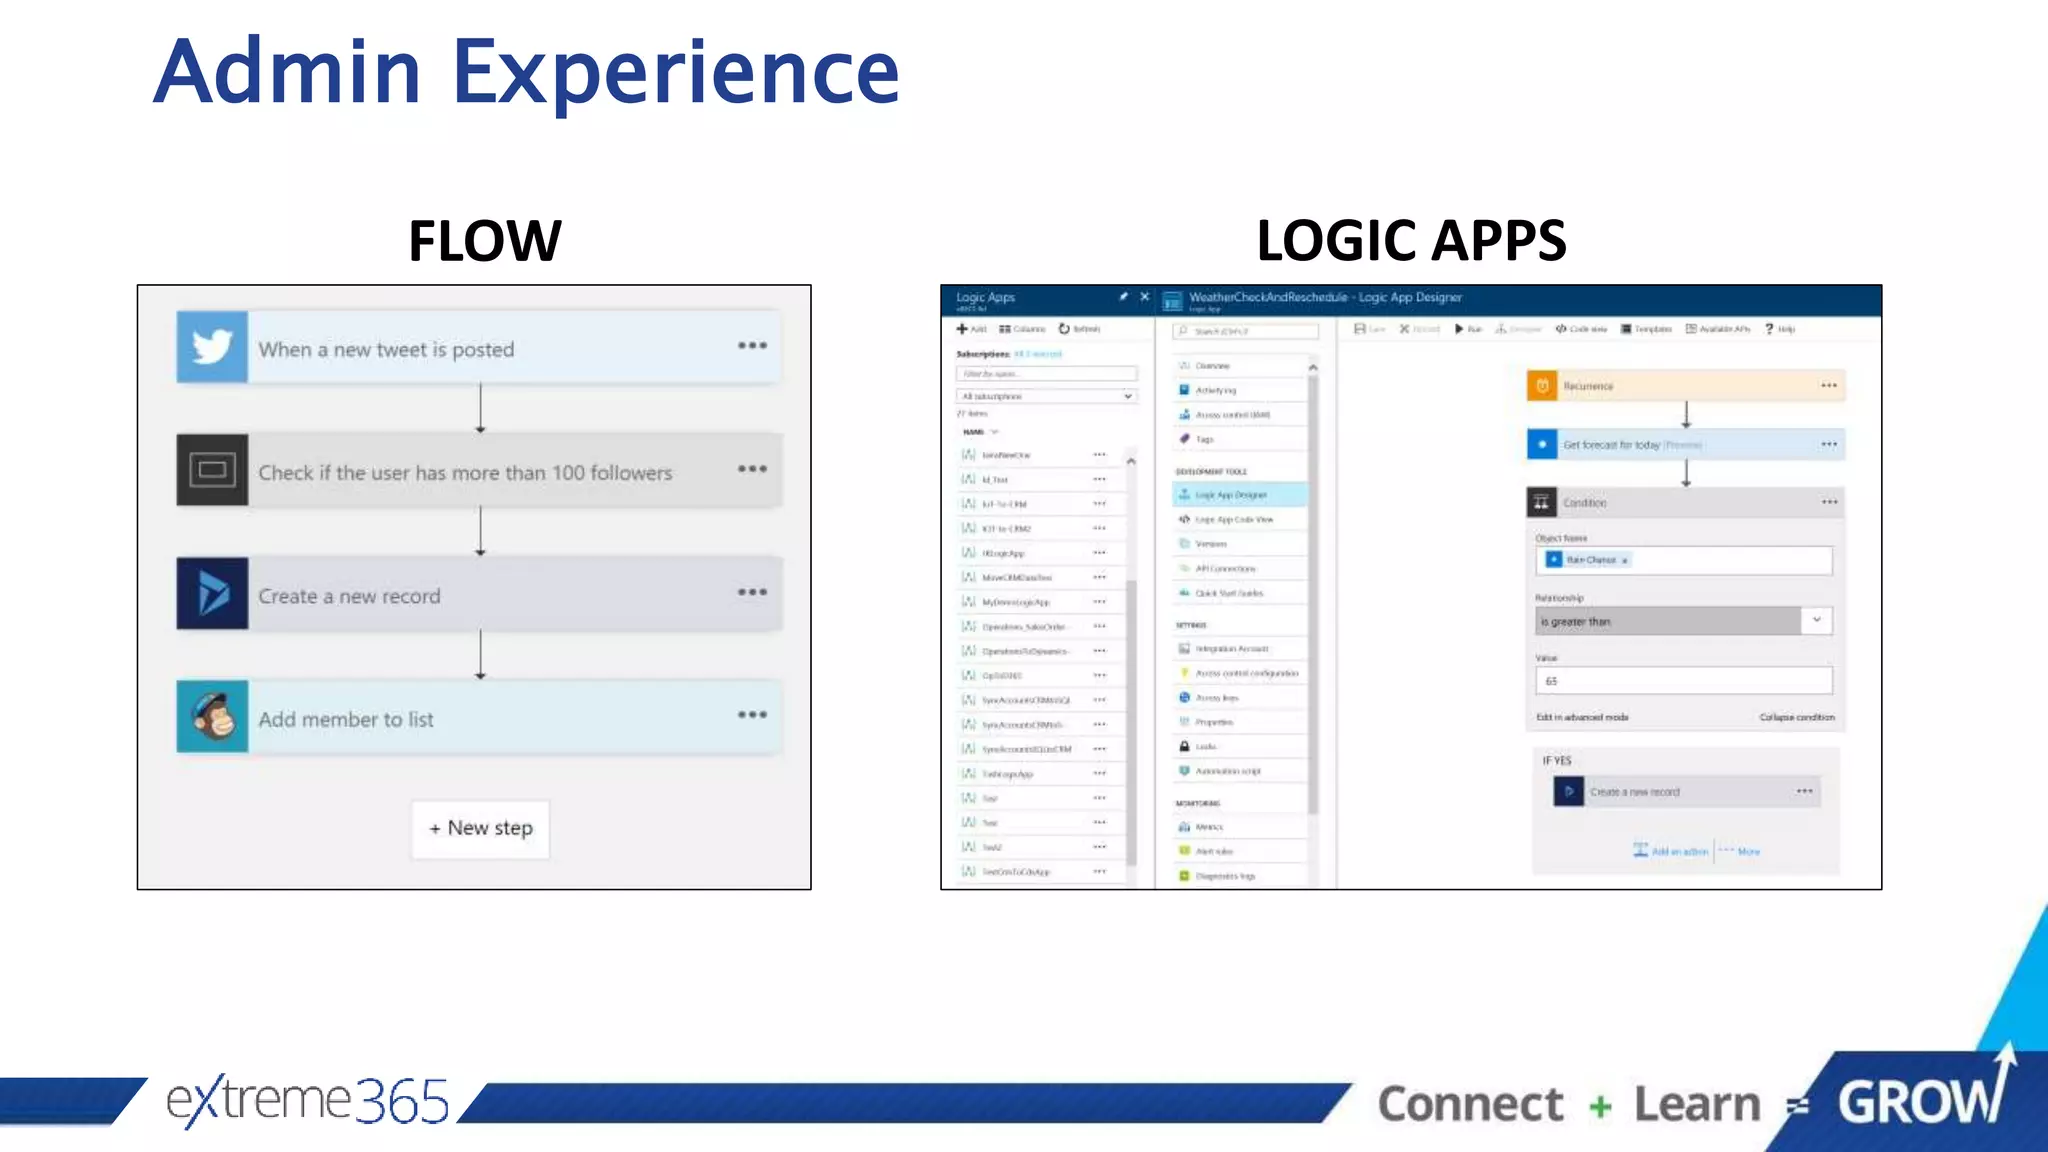The height and width of the screenshot is (1152, 2048).
Task: Open API Connections menu item
Action: (1240, 569)
